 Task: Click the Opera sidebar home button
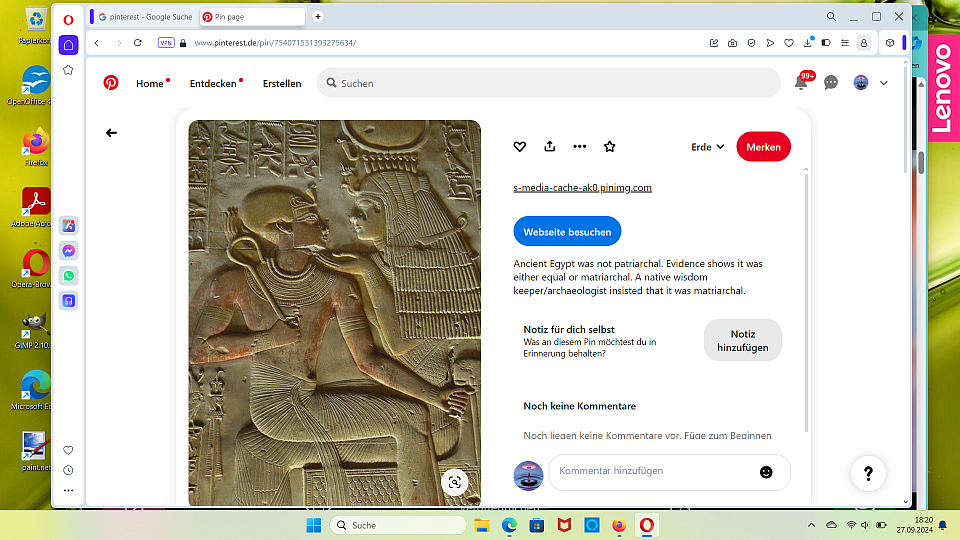(69, 45)
